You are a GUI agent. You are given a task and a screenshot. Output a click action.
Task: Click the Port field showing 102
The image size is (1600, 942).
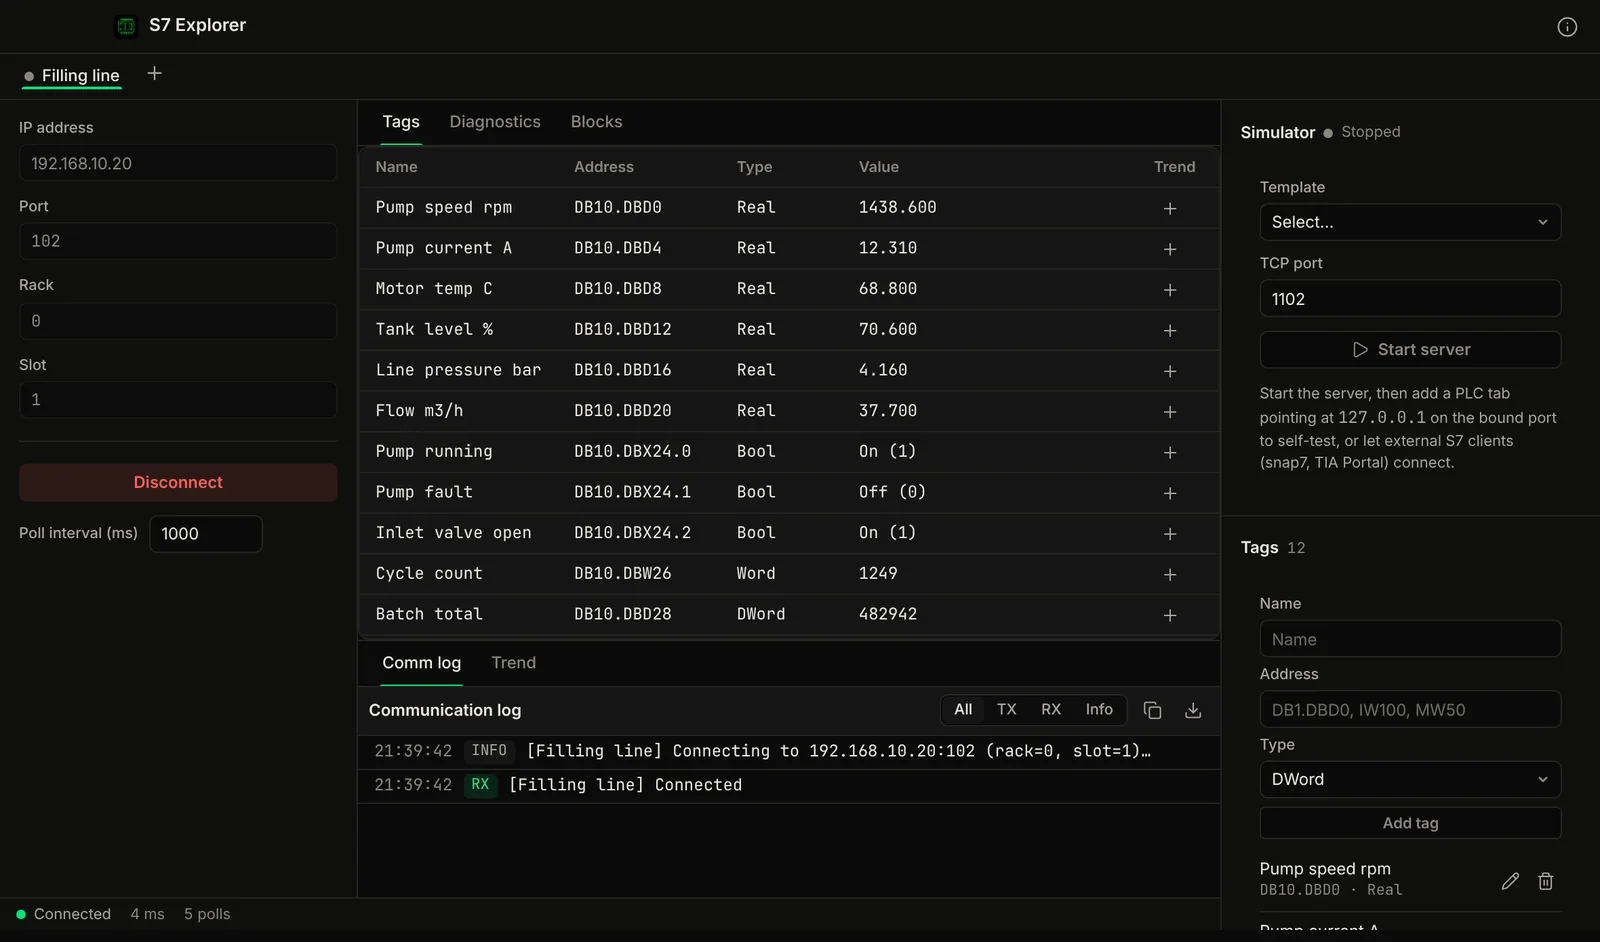click(x=178, y=241)
